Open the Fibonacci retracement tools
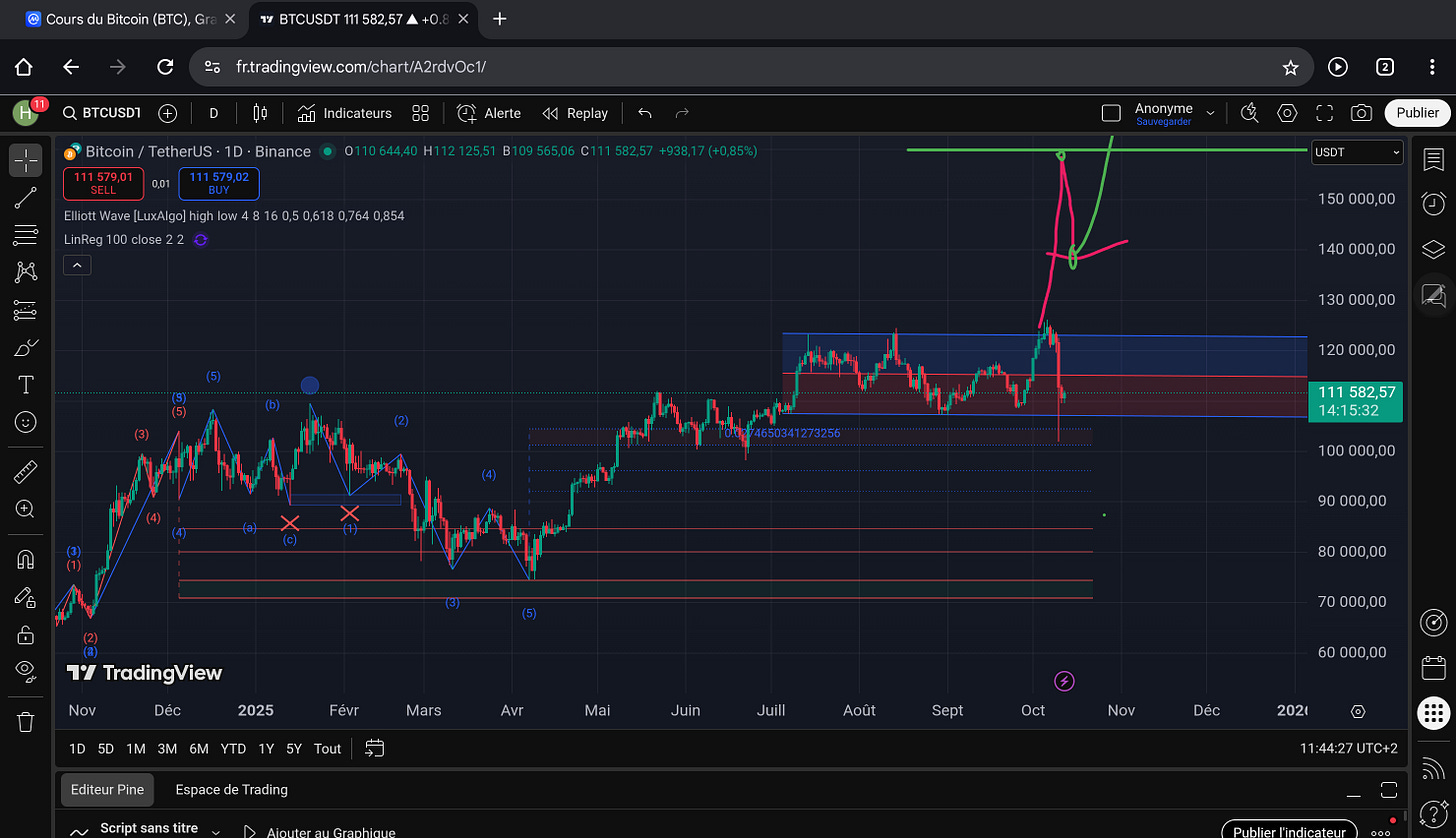Image resolution: width=1456 pixels, height=838 pixels. pyautogui.click(x=26, y=235)
